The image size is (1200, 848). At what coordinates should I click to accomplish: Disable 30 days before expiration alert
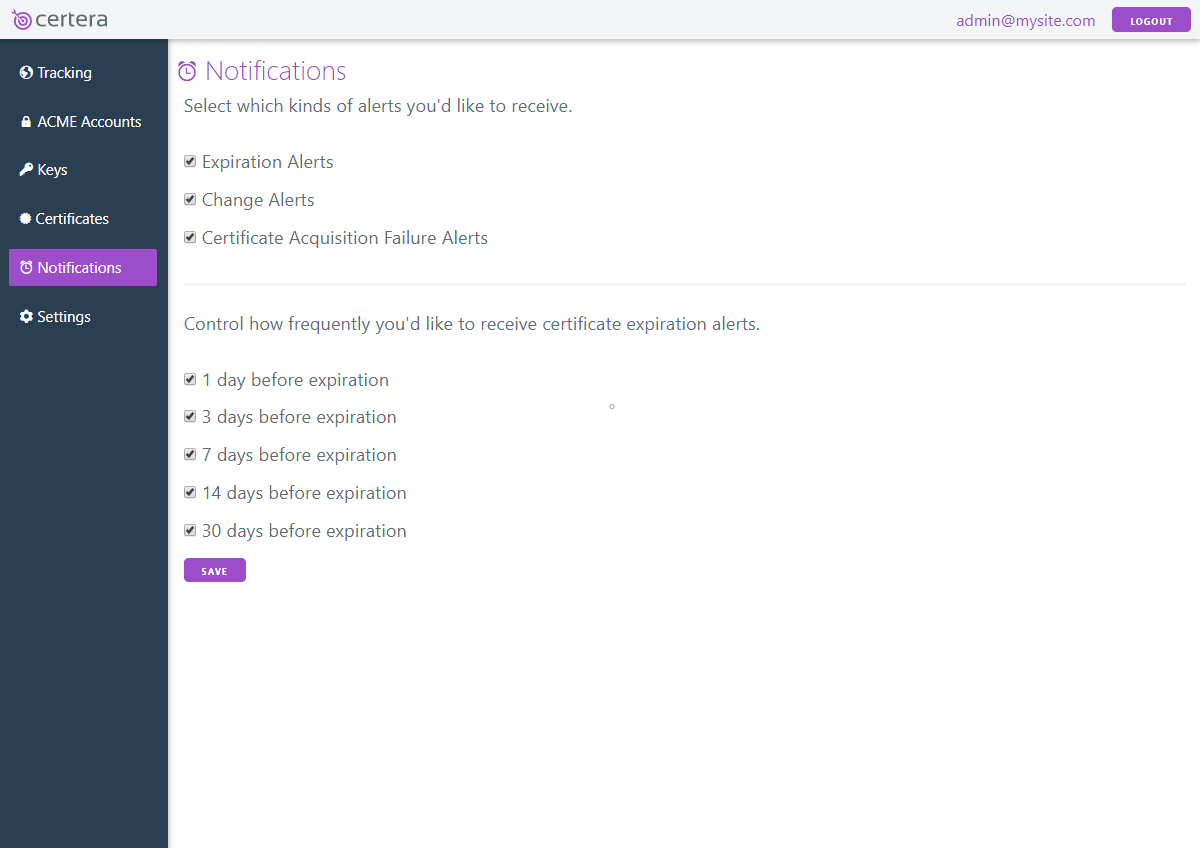[190, 530]
